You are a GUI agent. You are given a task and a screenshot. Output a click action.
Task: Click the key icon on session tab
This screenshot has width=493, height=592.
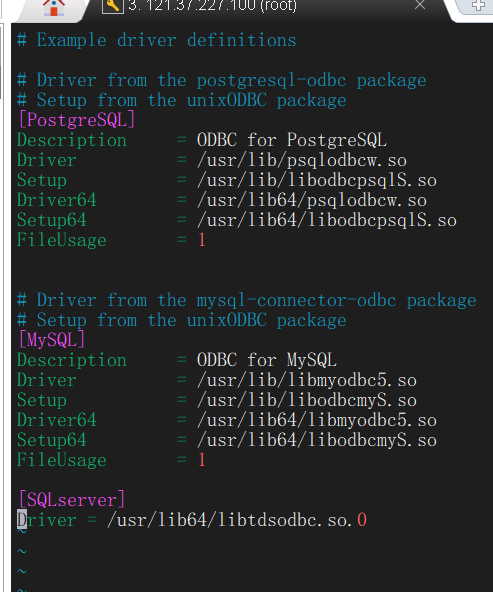point(112,6)
